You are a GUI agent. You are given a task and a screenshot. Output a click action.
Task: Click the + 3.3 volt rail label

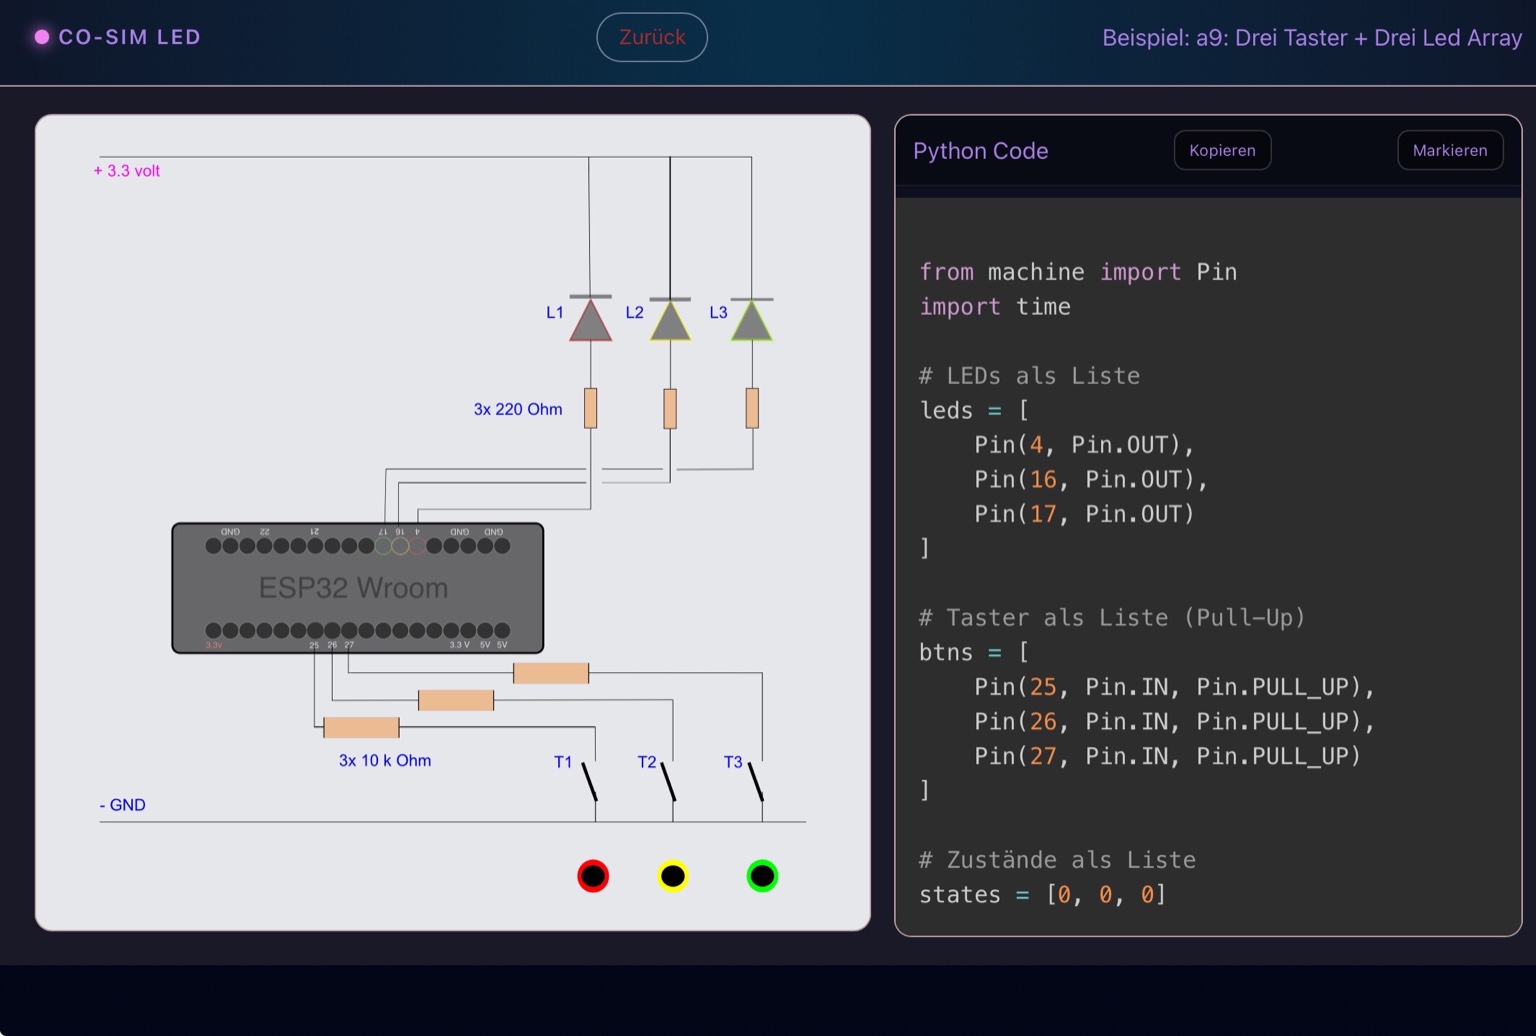point(127,171)
